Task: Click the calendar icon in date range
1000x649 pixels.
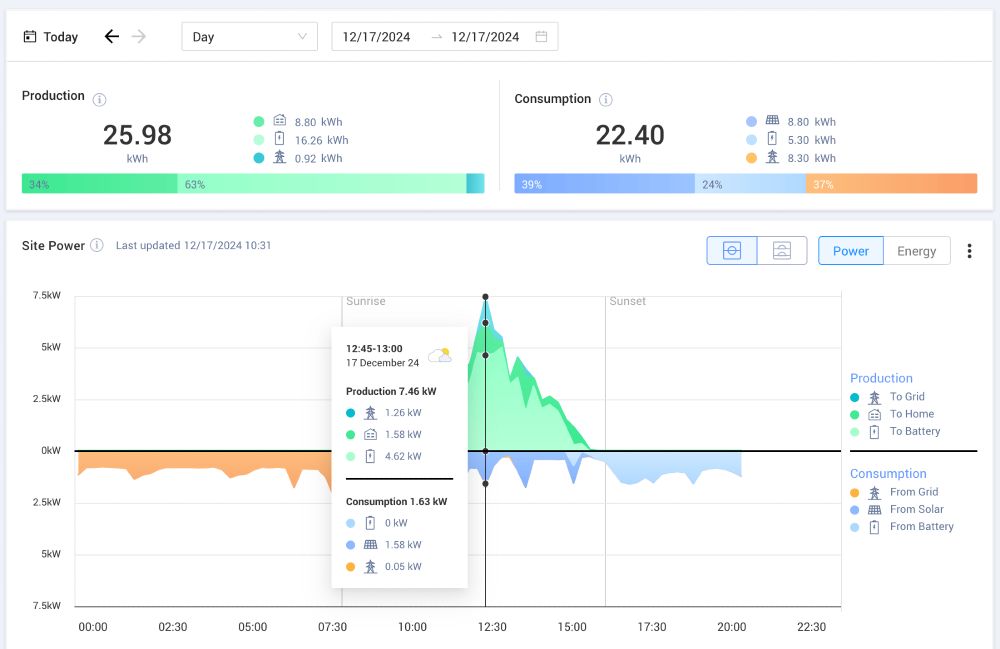Action: [x=541, y=36]
